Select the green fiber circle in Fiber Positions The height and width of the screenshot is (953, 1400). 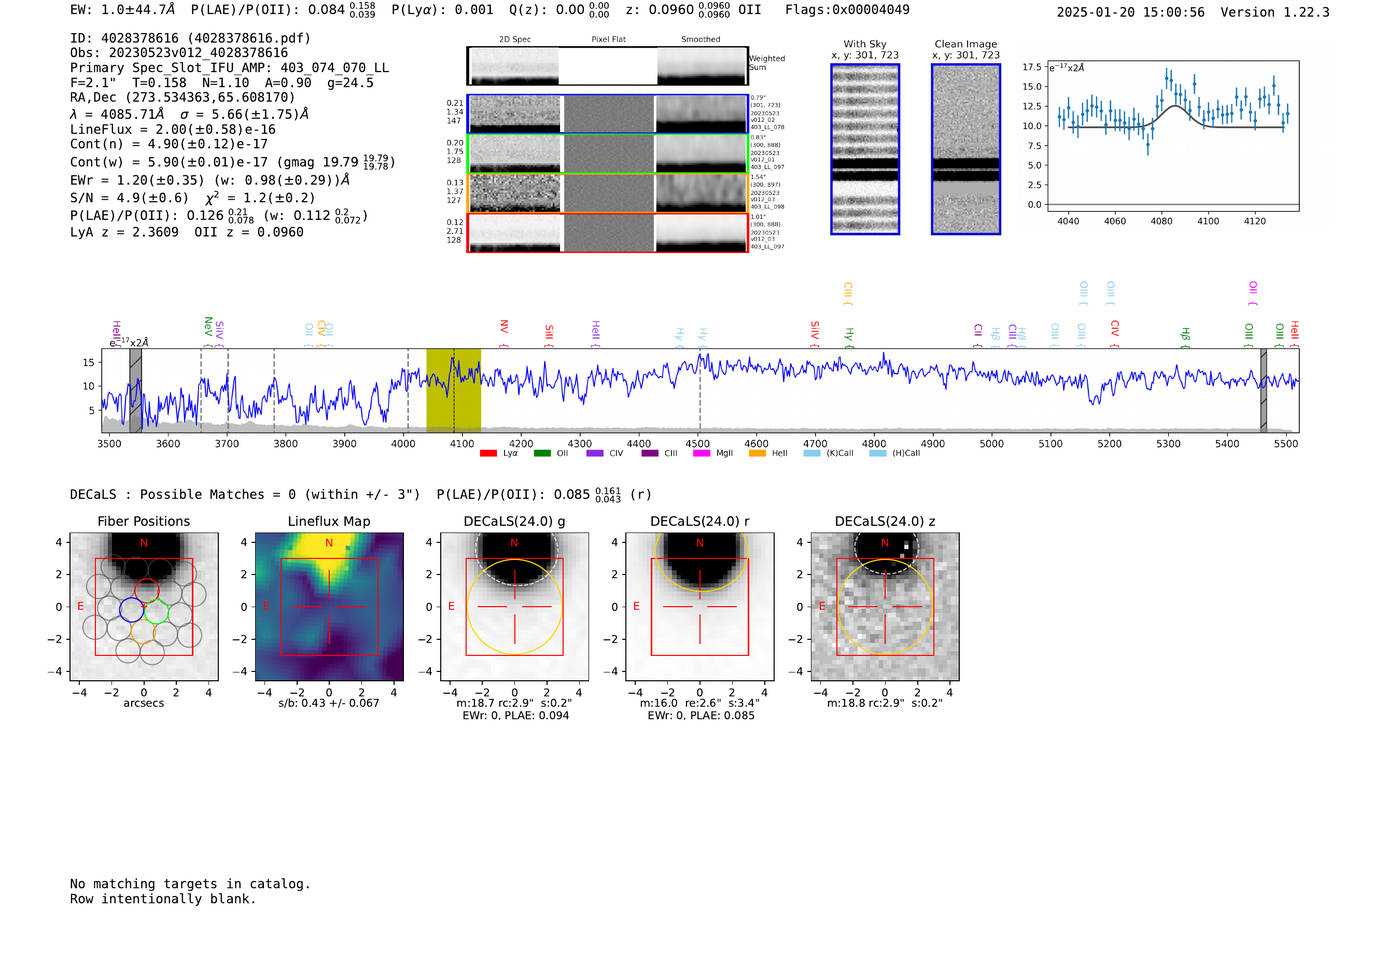point(156,611)
